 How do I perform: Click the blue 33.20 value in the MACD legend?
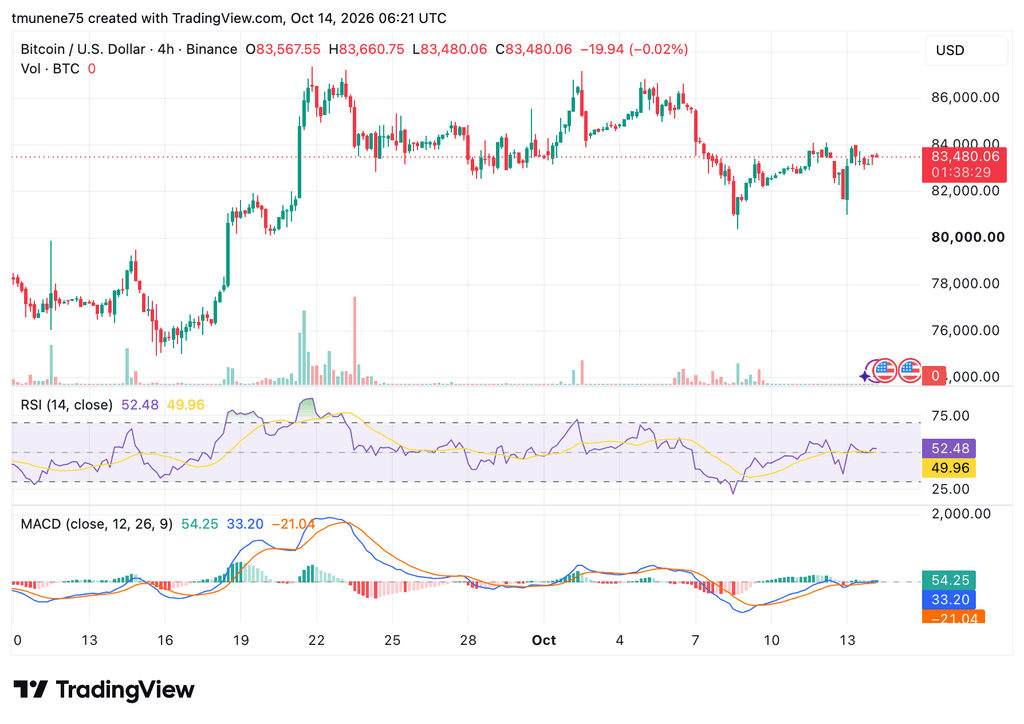coord(245,524)
